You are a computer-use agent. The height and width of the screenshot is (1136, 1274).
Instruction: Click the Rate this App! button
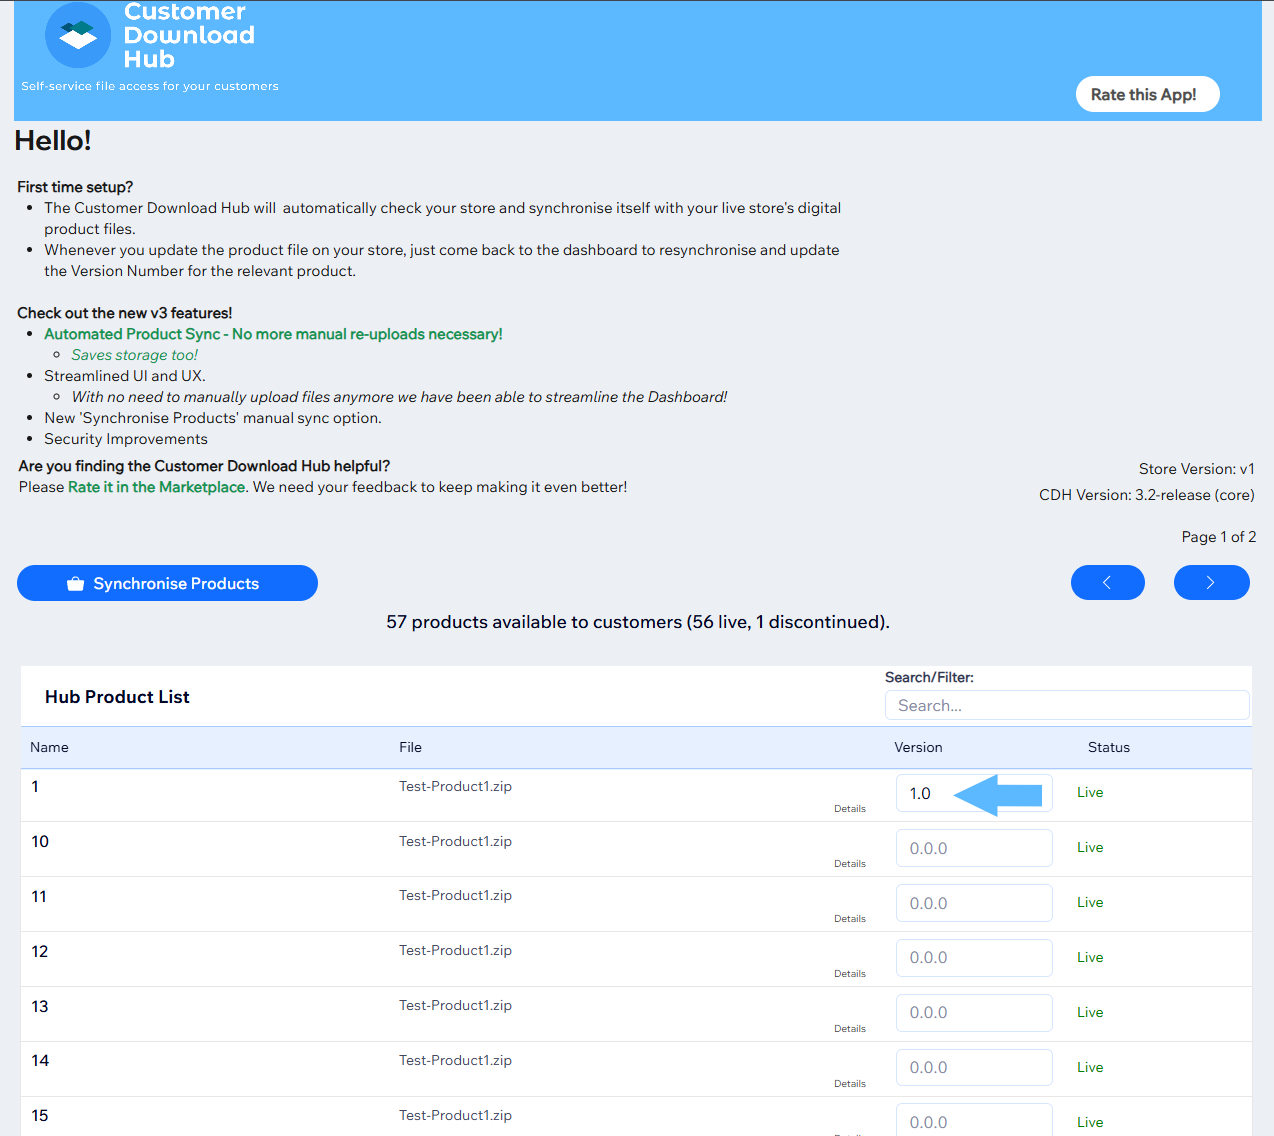tap(1147, 94)
